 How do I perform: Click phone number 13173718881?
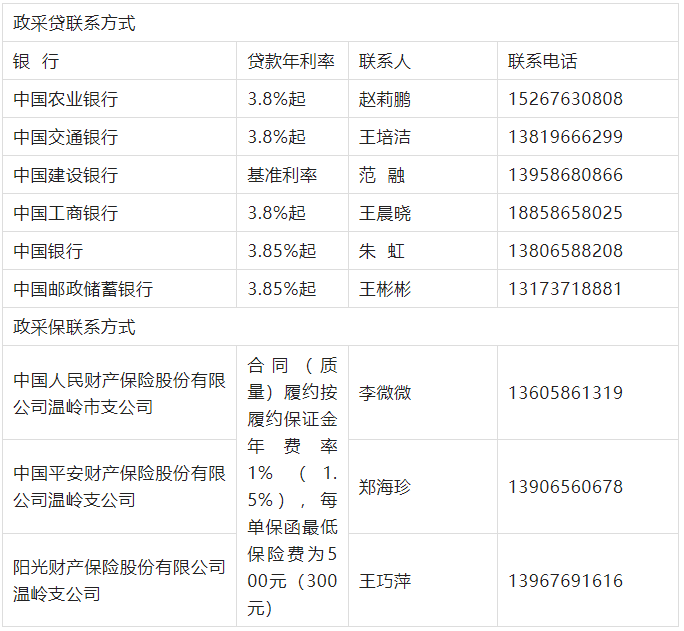coord(565,289)
